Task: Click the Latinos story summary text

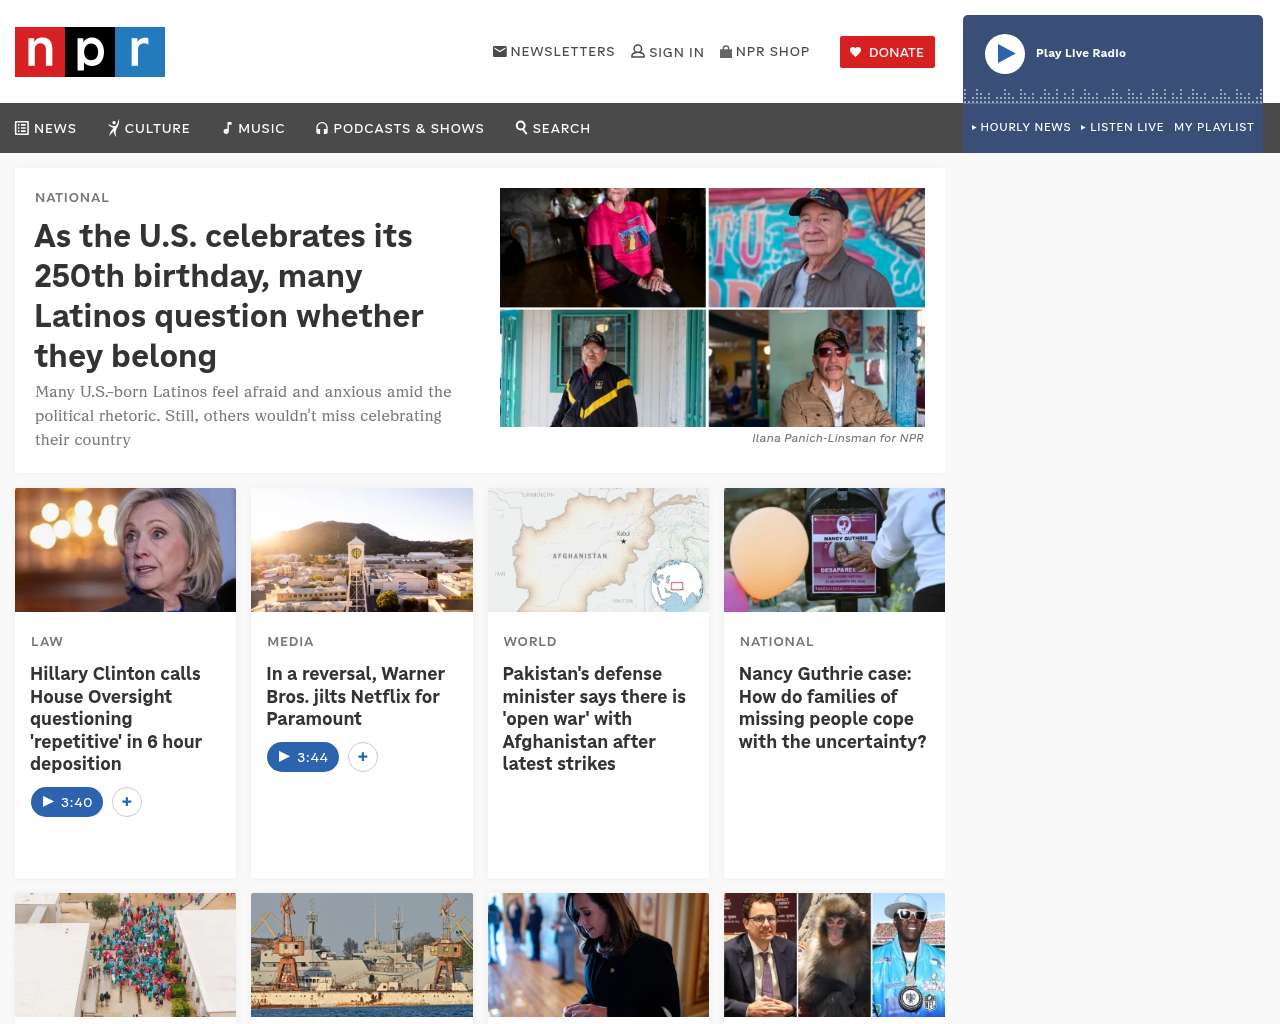Action: [243, 416]
